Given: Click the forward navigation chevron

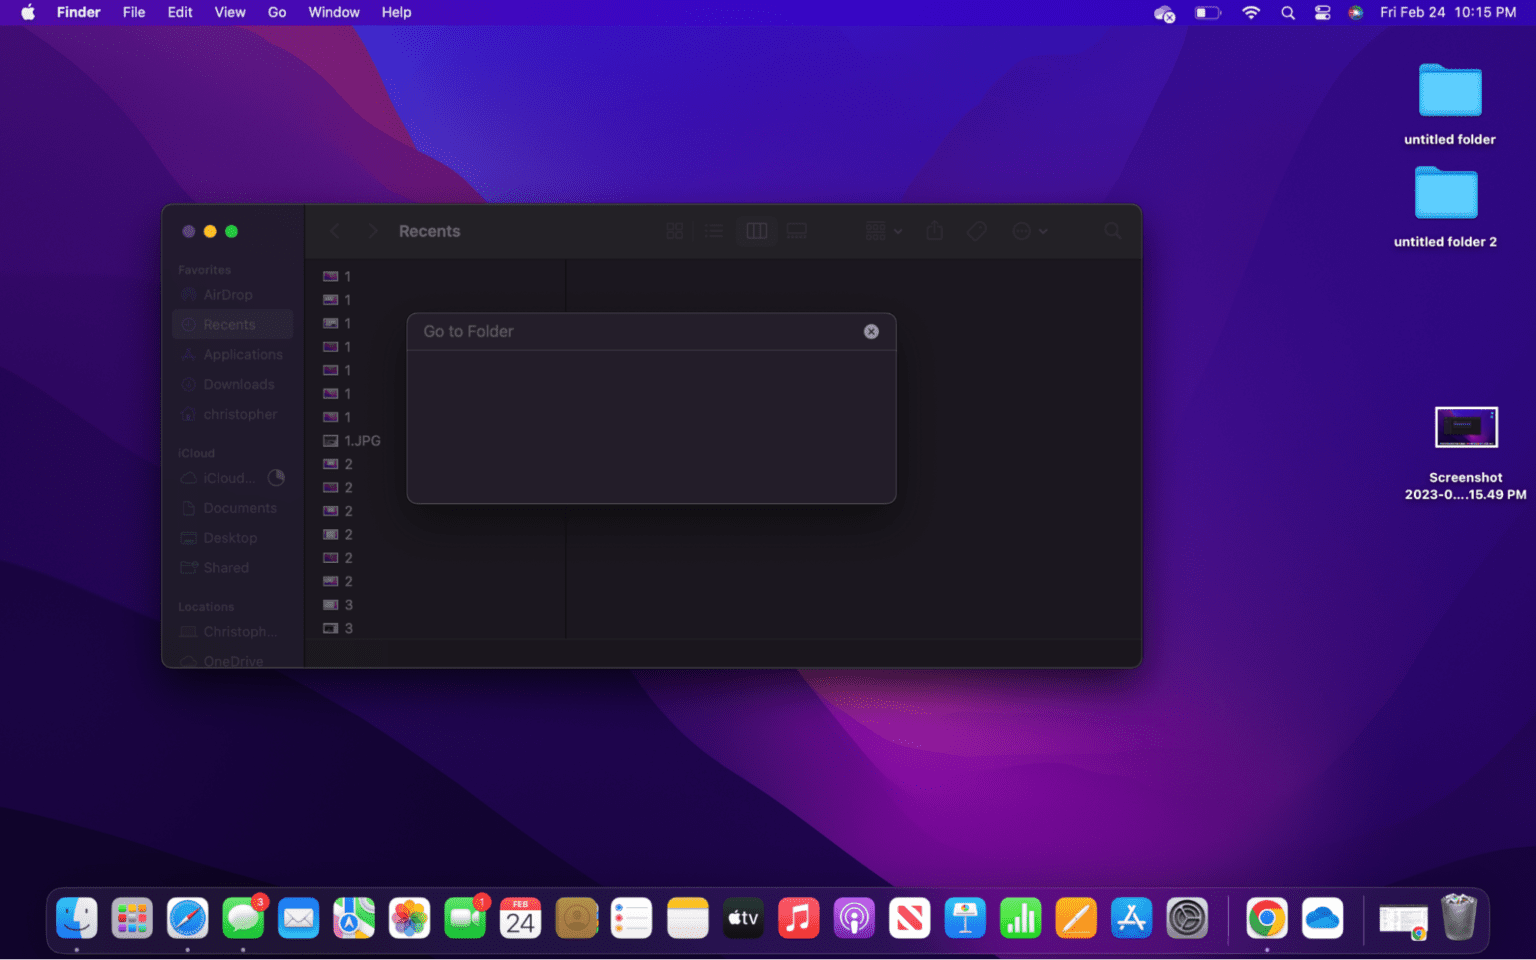Looking at the screenshot, I should point(371,230).
